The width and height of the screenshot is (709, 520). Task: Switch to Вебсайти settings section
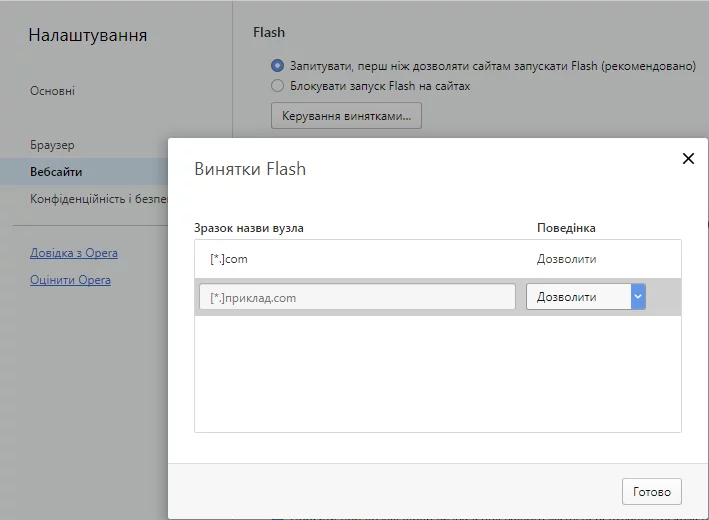(x=56, y=172)
